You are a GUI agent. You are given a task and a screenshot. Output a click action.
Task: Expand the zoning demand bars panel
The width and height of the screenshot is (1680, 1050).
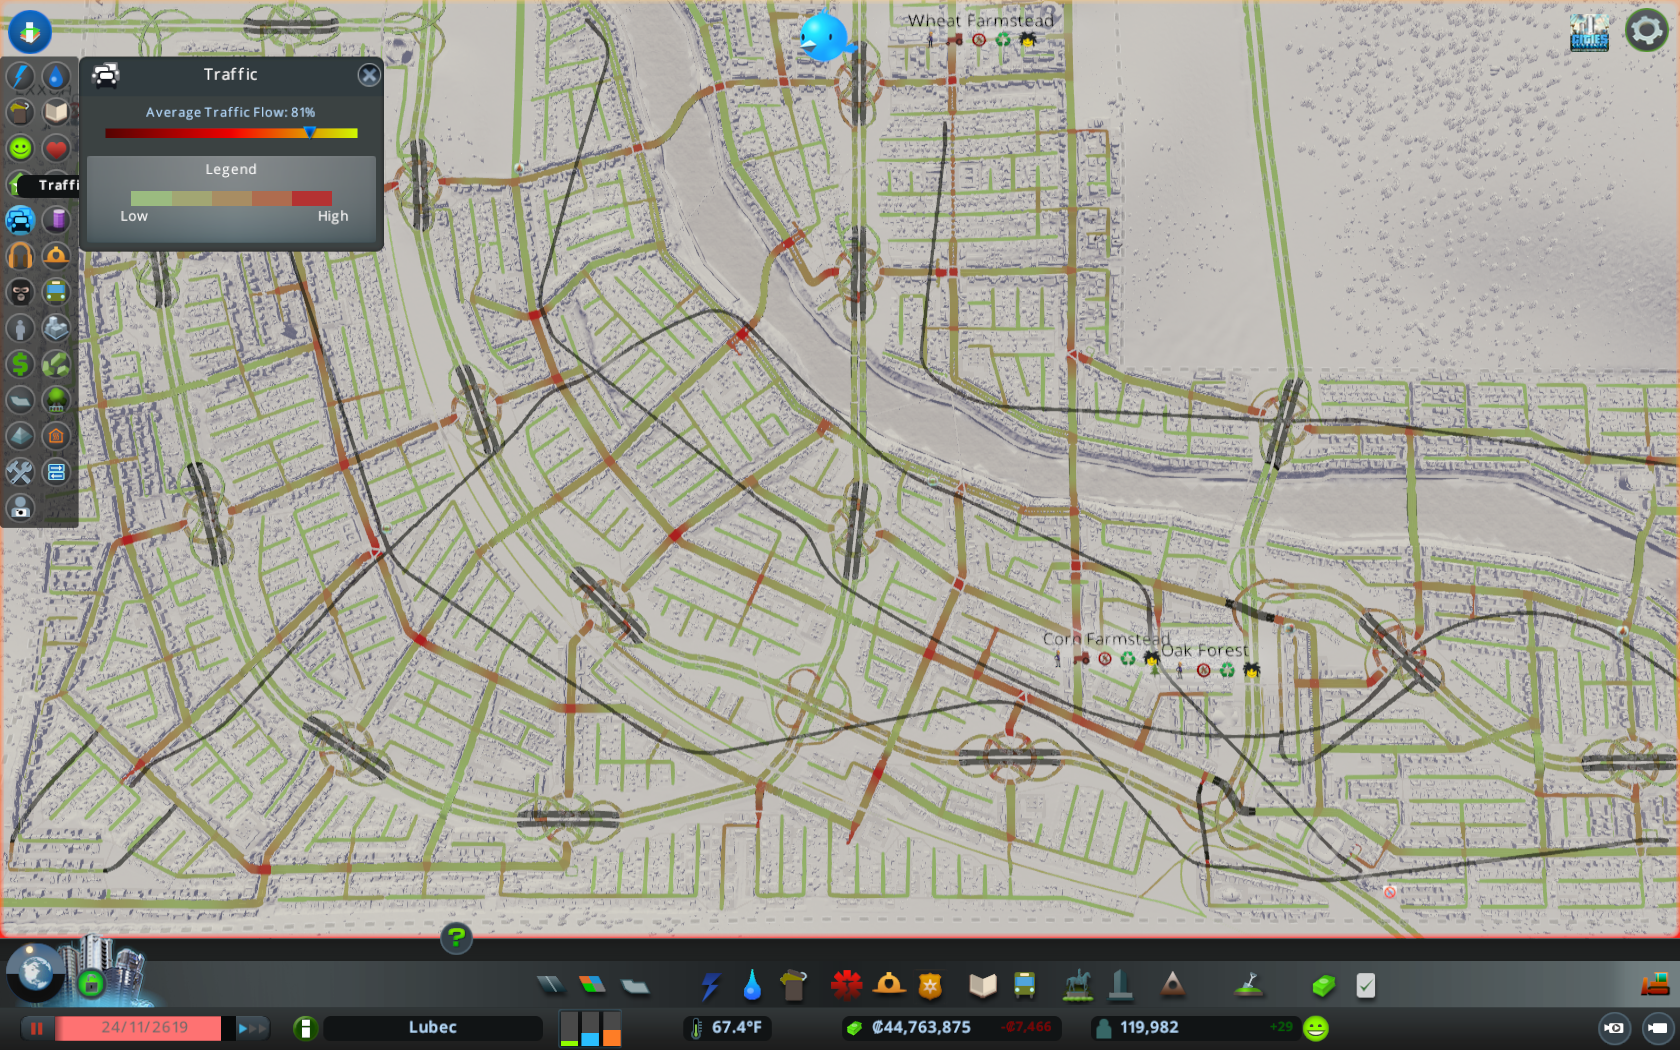590,1028
